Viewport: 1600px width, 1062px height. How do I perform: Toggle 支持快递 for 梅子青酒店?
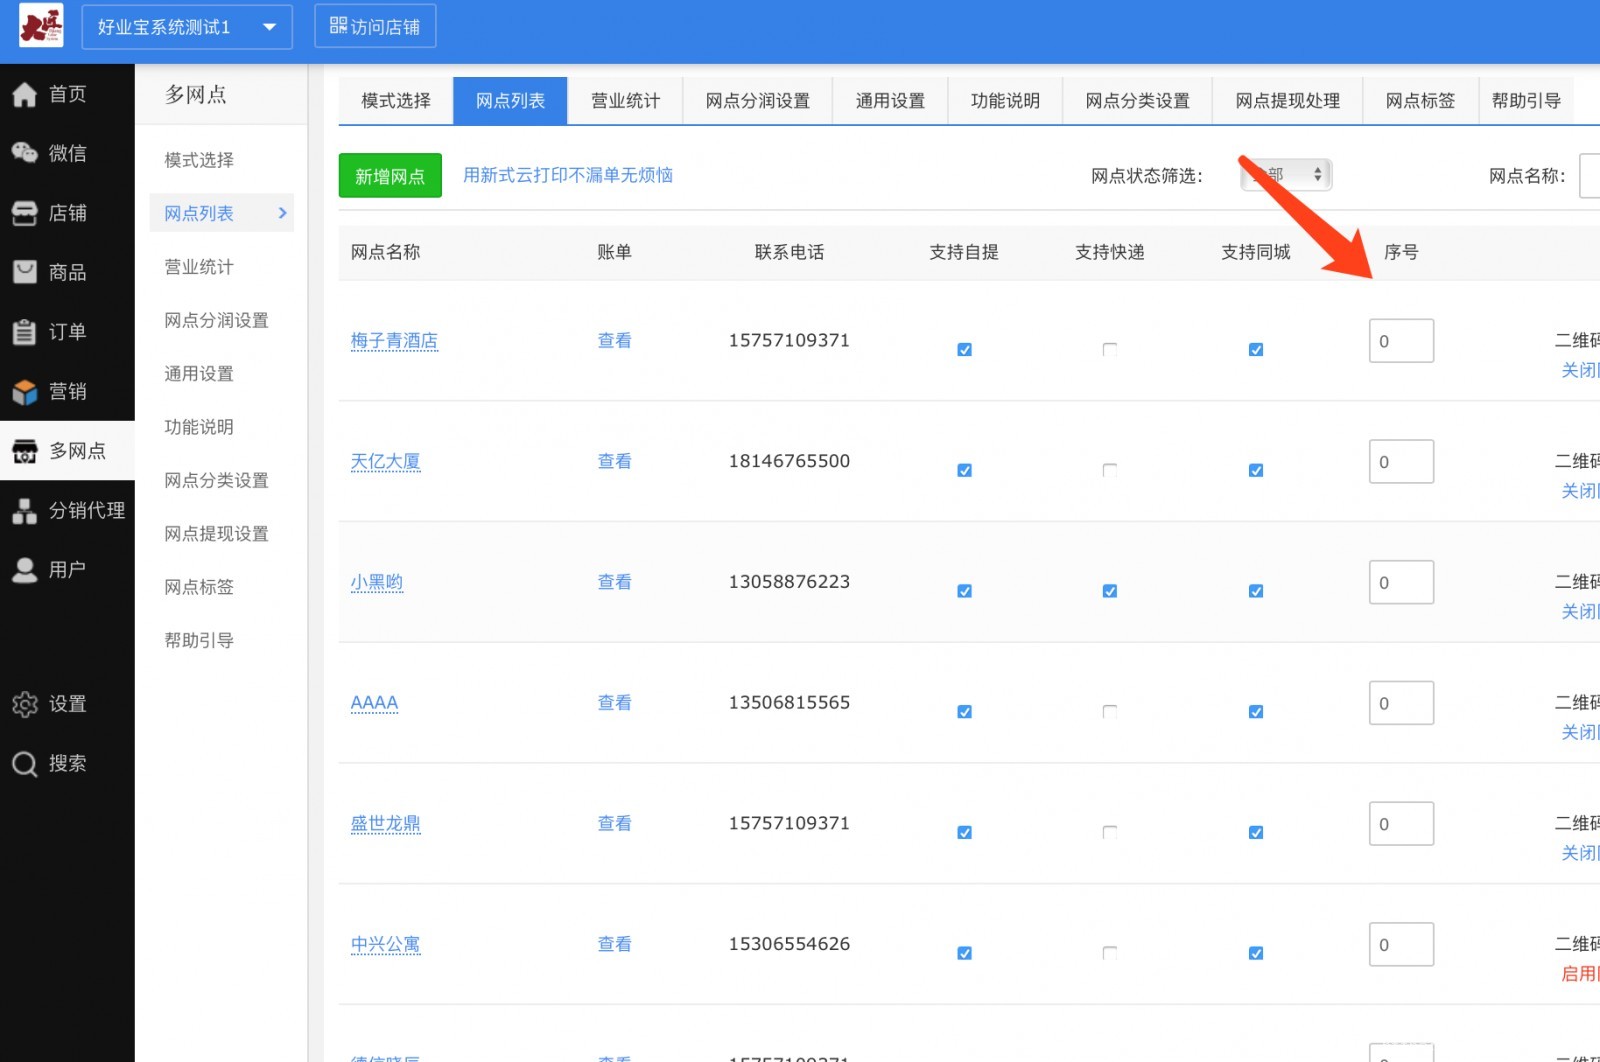pos(1110,349)
